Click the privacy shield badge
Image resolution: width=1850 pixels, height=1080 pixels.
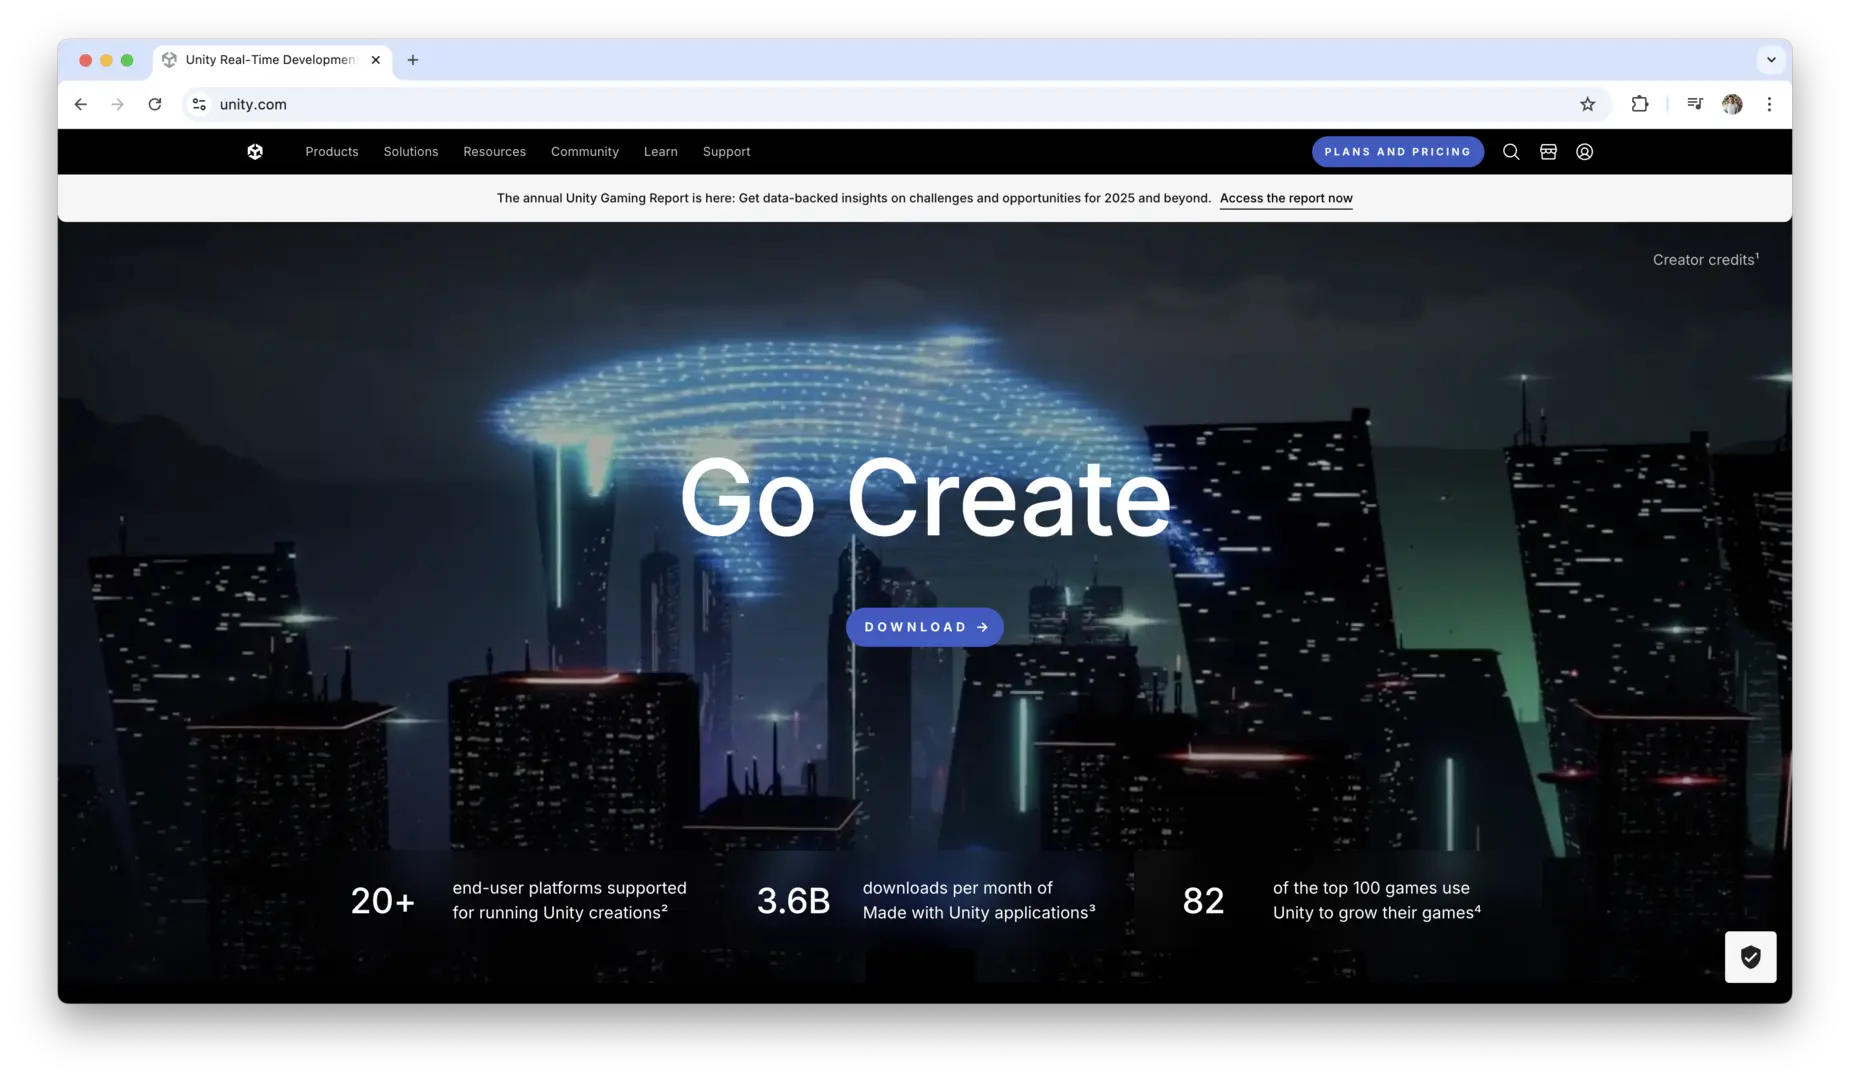click(1751, 957)
